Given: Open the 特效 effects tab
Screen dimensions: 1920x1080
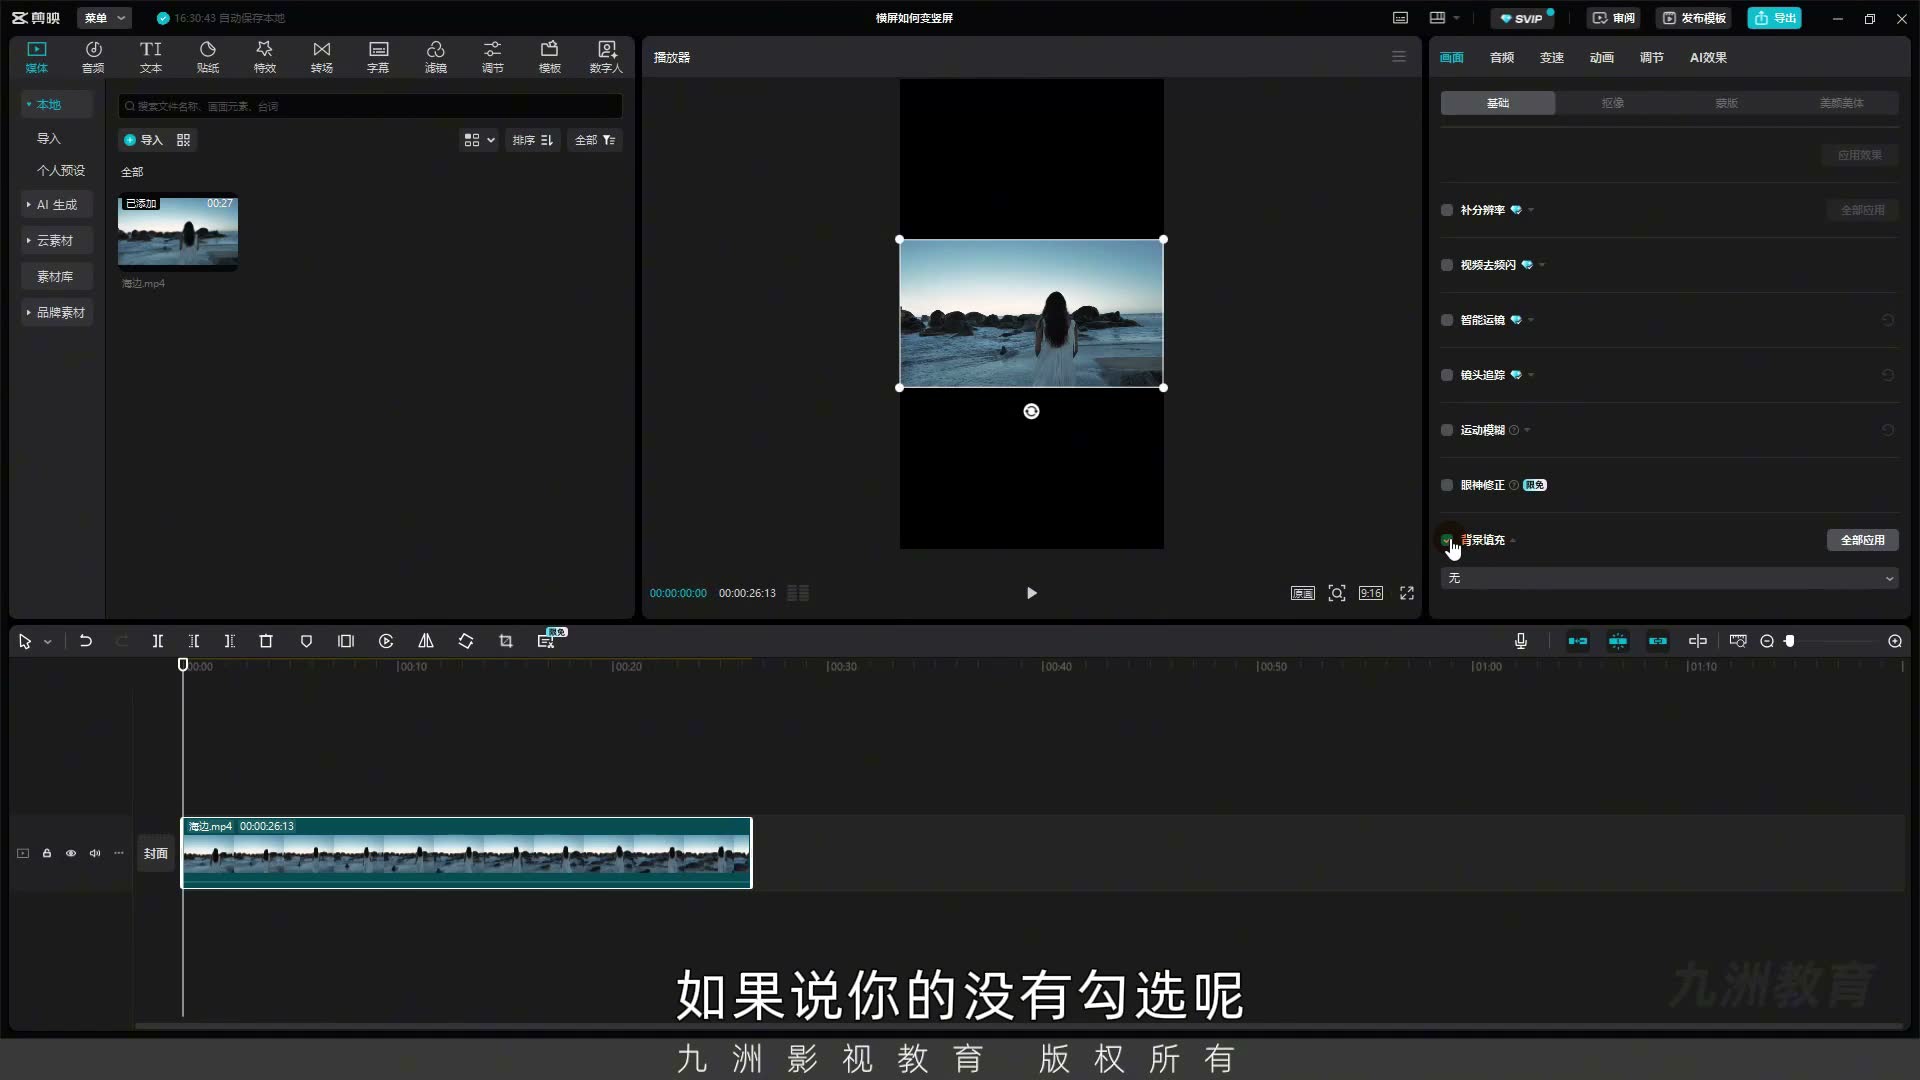Looking at the screenshot, I should 264,57.
